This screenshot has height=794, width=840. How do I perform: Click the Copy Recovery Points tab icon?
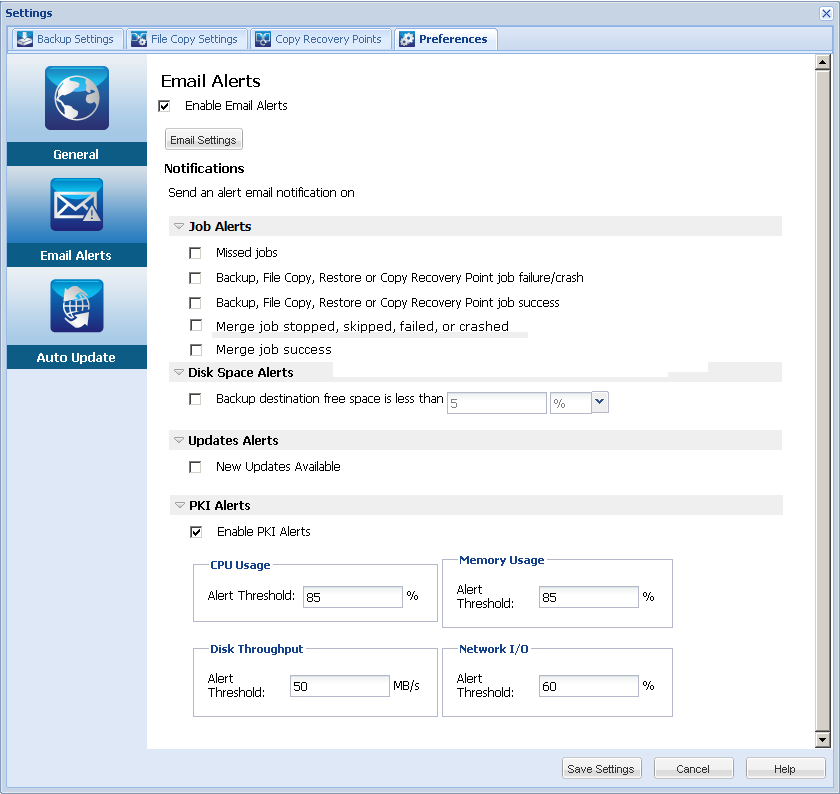(262, 38)
